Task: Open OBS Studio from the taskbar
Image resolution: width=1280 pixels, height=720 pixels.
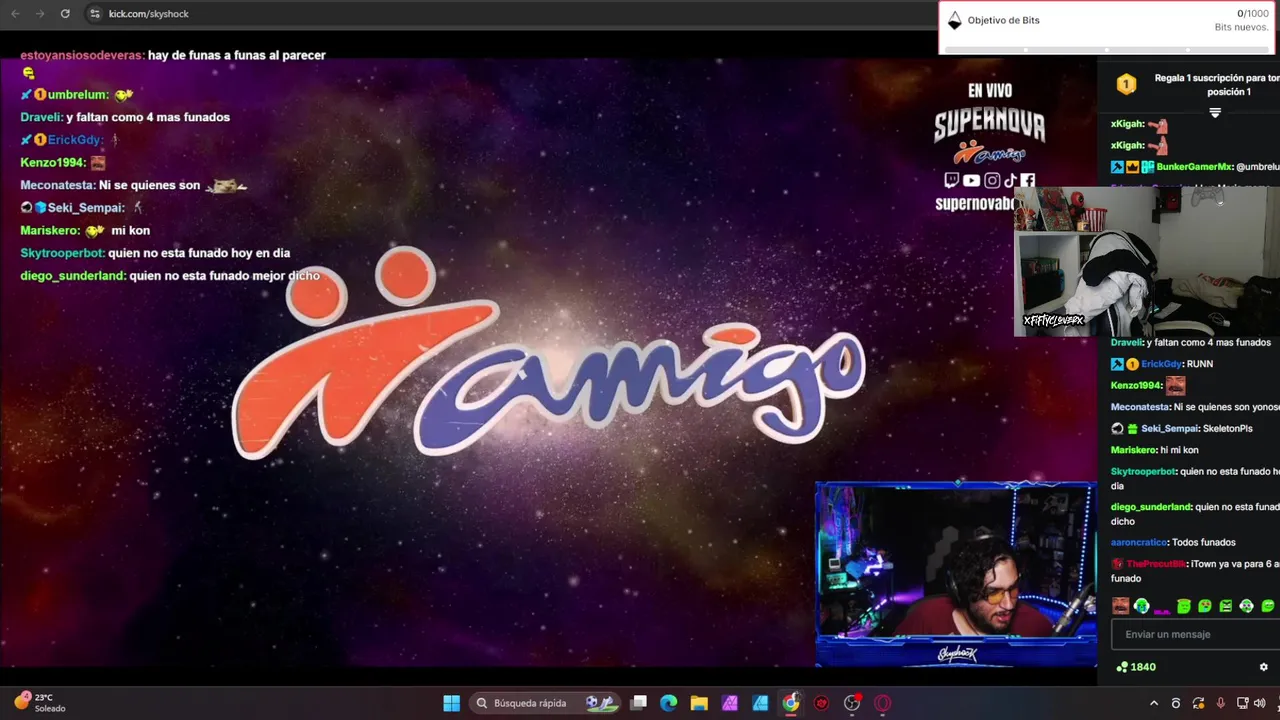Action: [x=852, y=703]
